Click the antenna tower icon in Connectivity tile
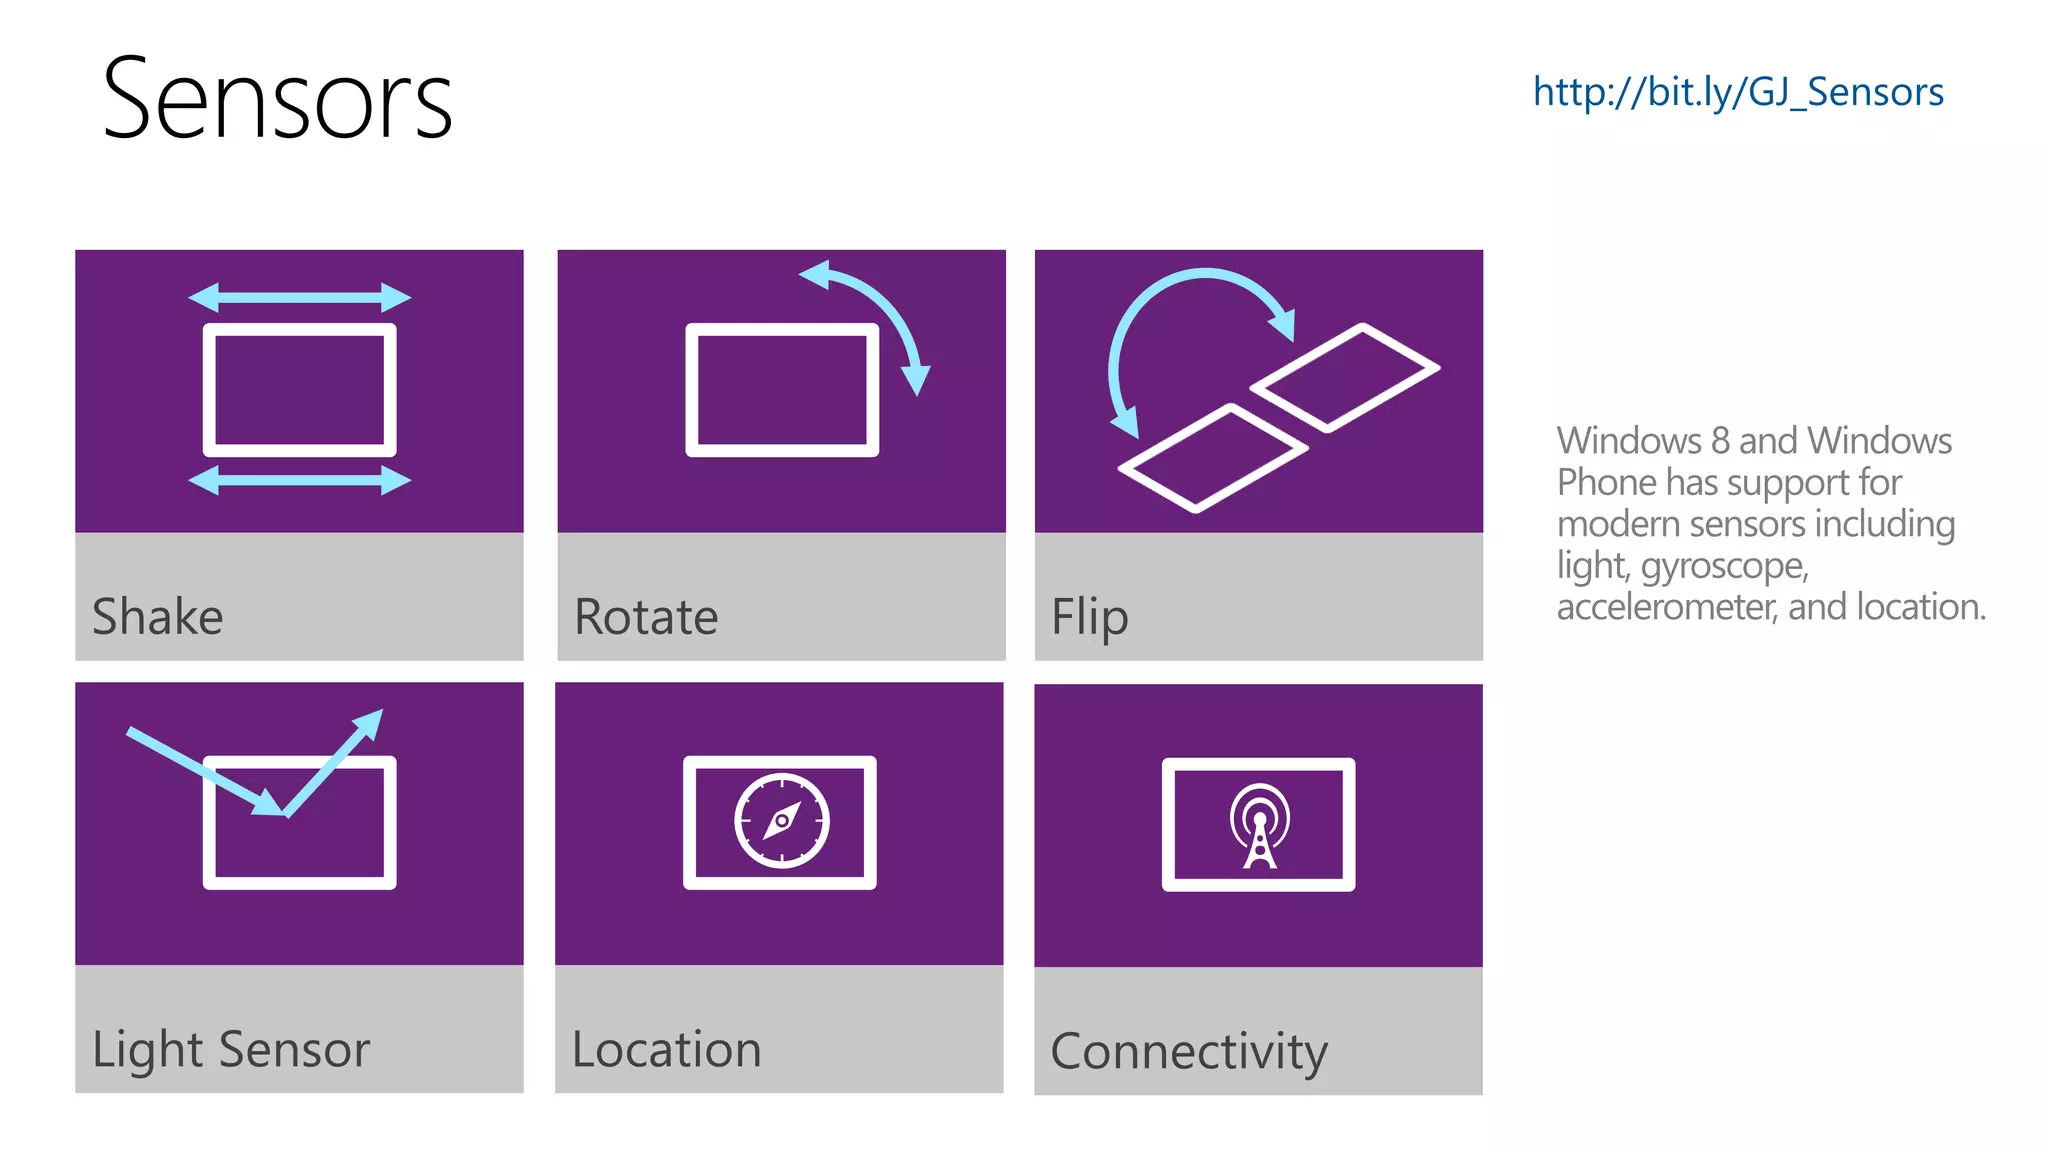 pos(1259,826)
